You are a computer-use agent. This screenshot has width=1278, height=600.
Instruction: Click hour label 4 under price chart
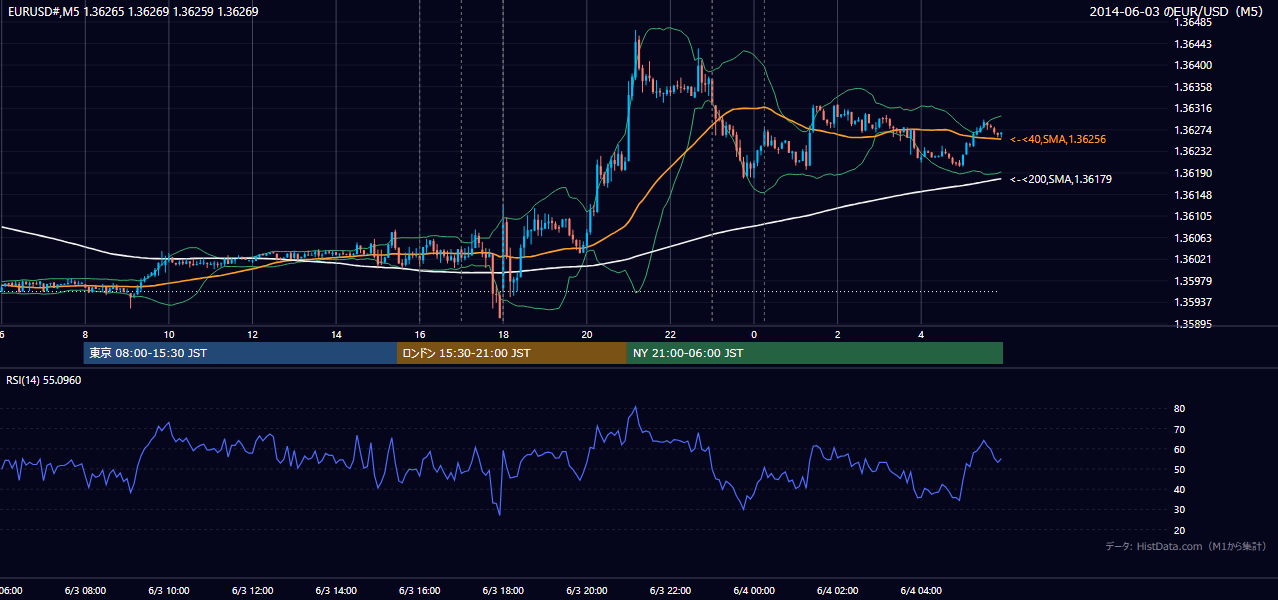[921, 334]
